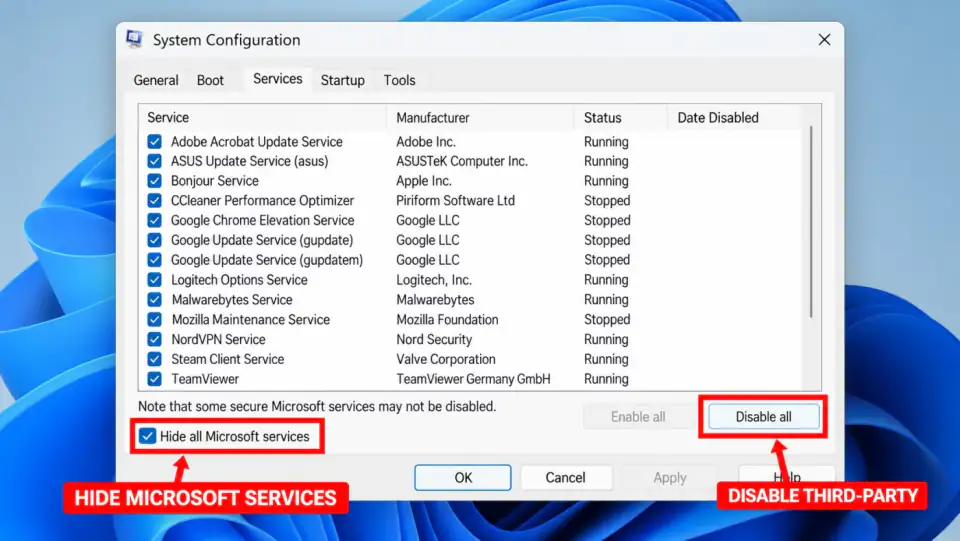Viewport: 960px width, 541px height.
Task: Click the services list vertical scrollbar
Action: click(x=812, y=222)
